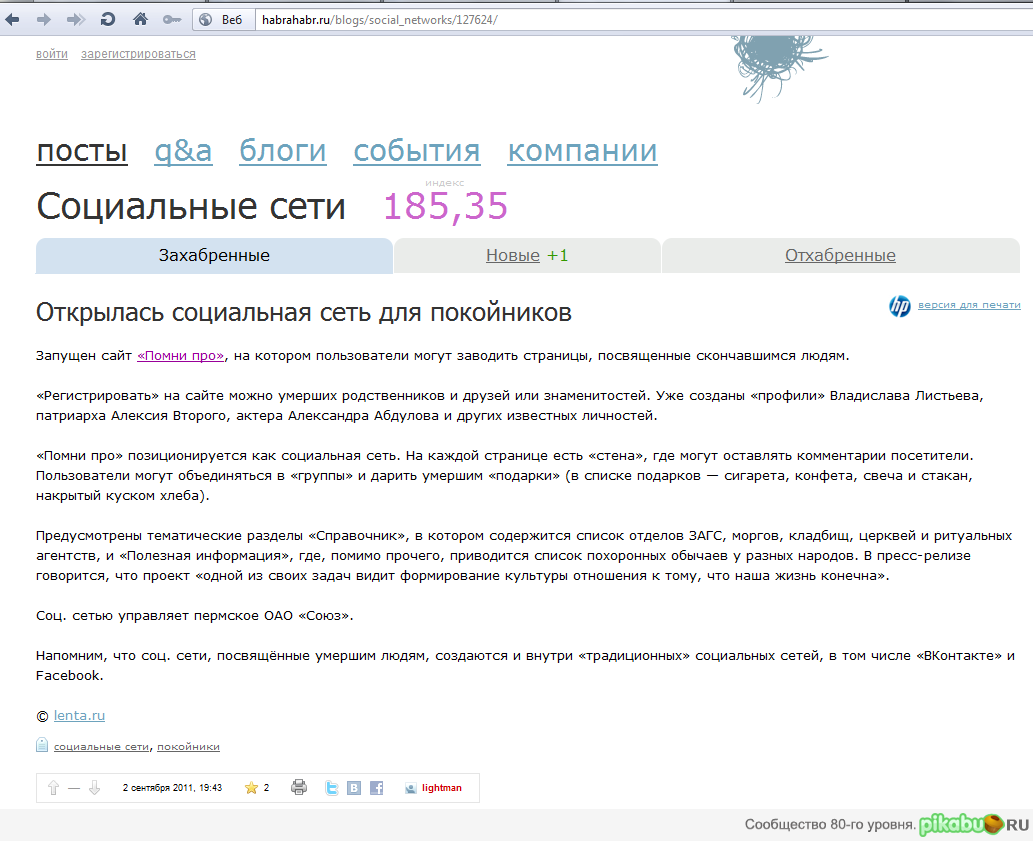Open the «Отхабренные» tab

[841, 255]
